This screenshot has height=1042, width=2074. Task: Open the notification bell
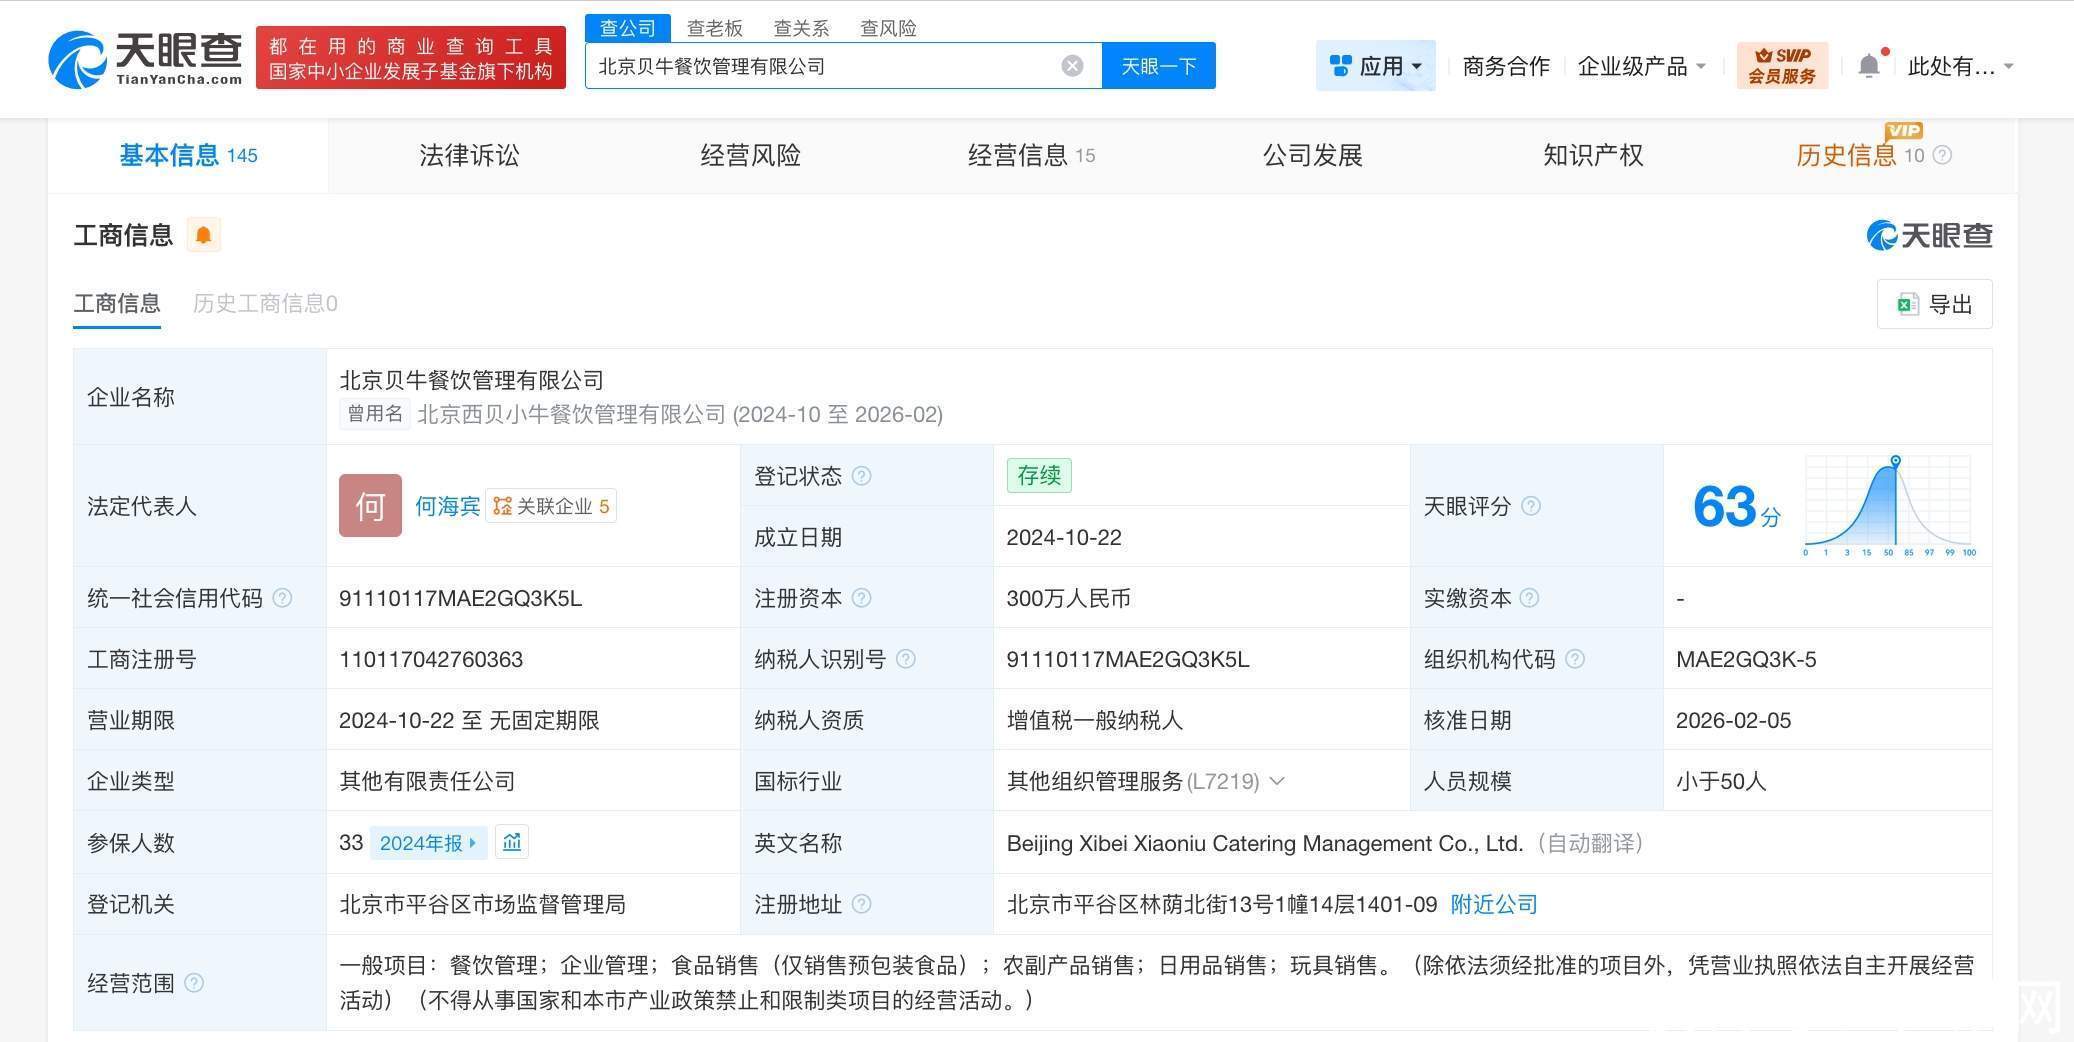coord(1868,66)
